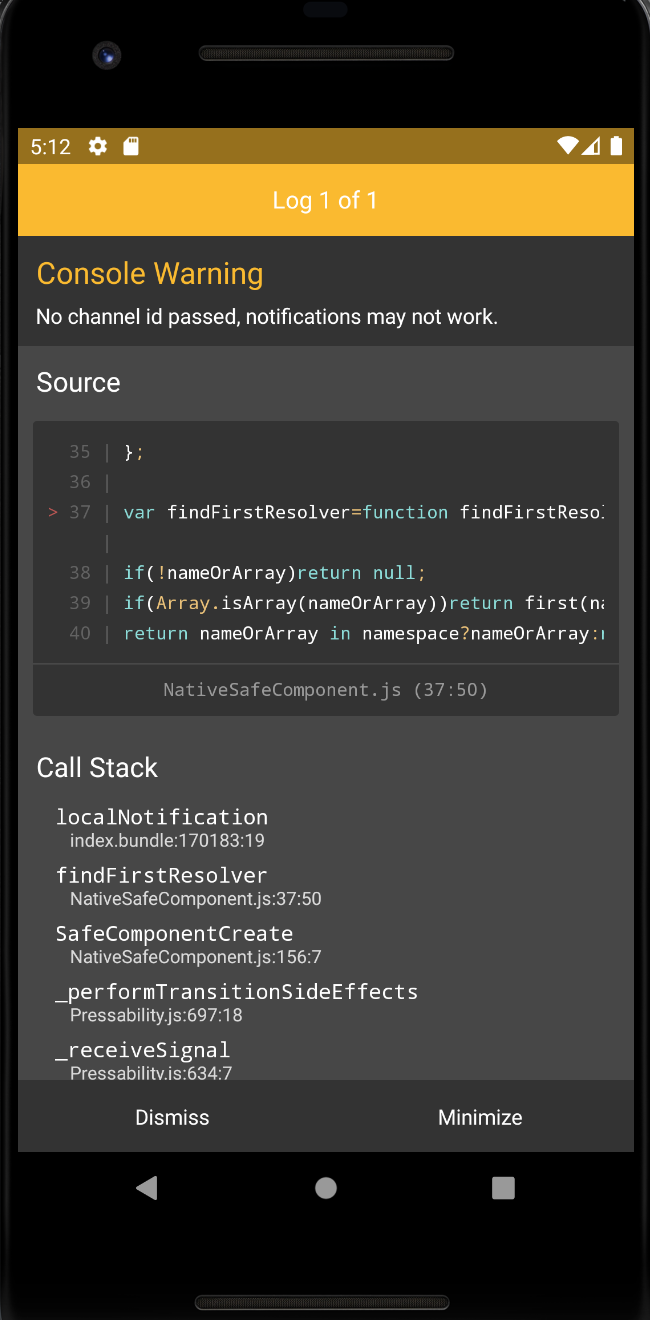Tap the settings gear in status bar

pos(98,147)
